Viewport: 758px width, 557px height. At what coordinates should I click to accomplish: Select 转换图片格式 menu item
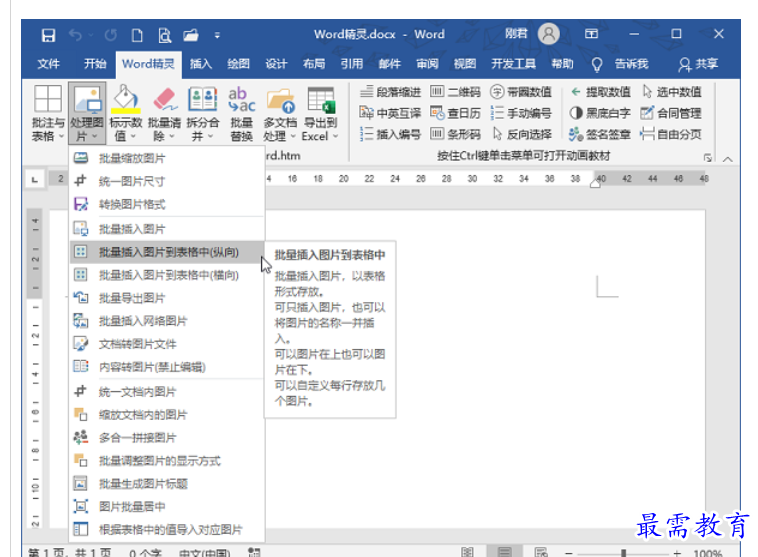(167, 204)
